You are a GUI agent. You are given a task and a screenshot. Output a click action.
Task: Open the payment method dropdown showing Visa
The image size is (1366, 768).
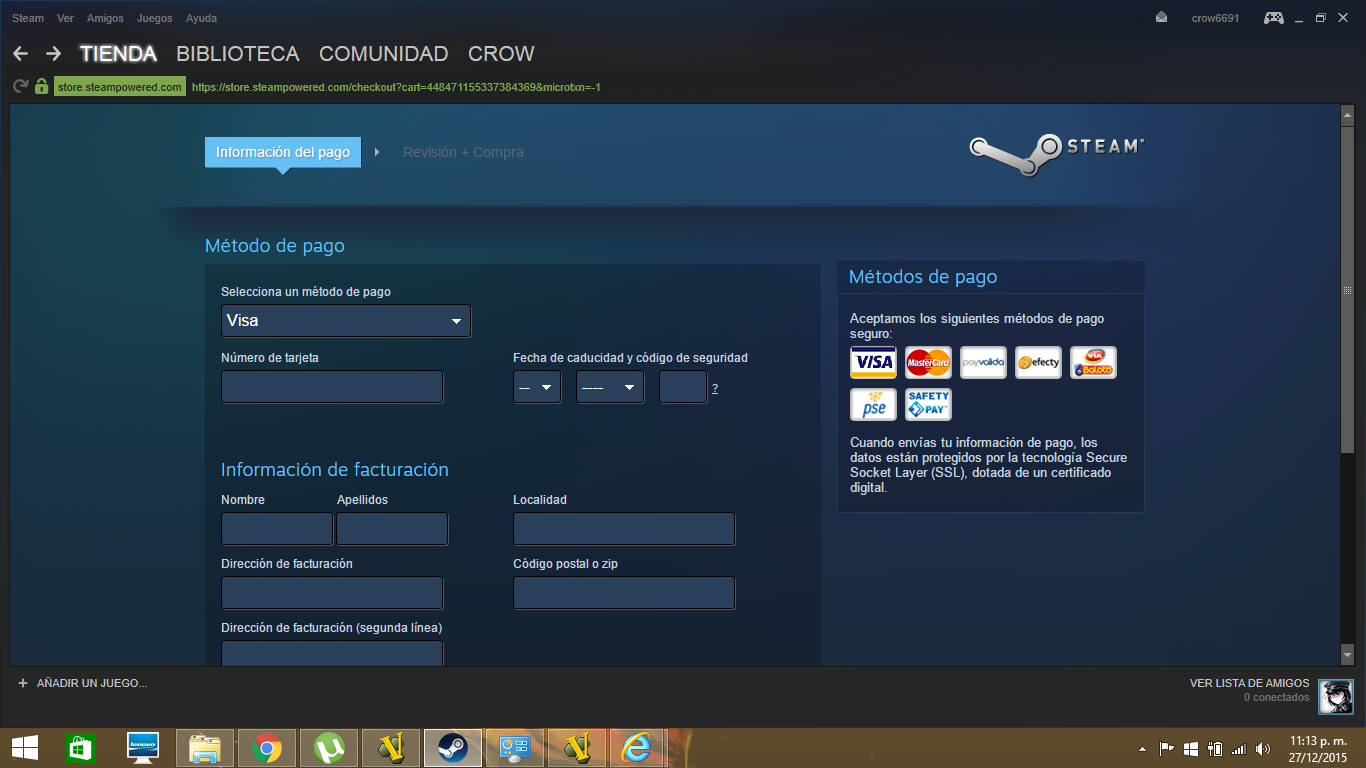pos(345,321)
